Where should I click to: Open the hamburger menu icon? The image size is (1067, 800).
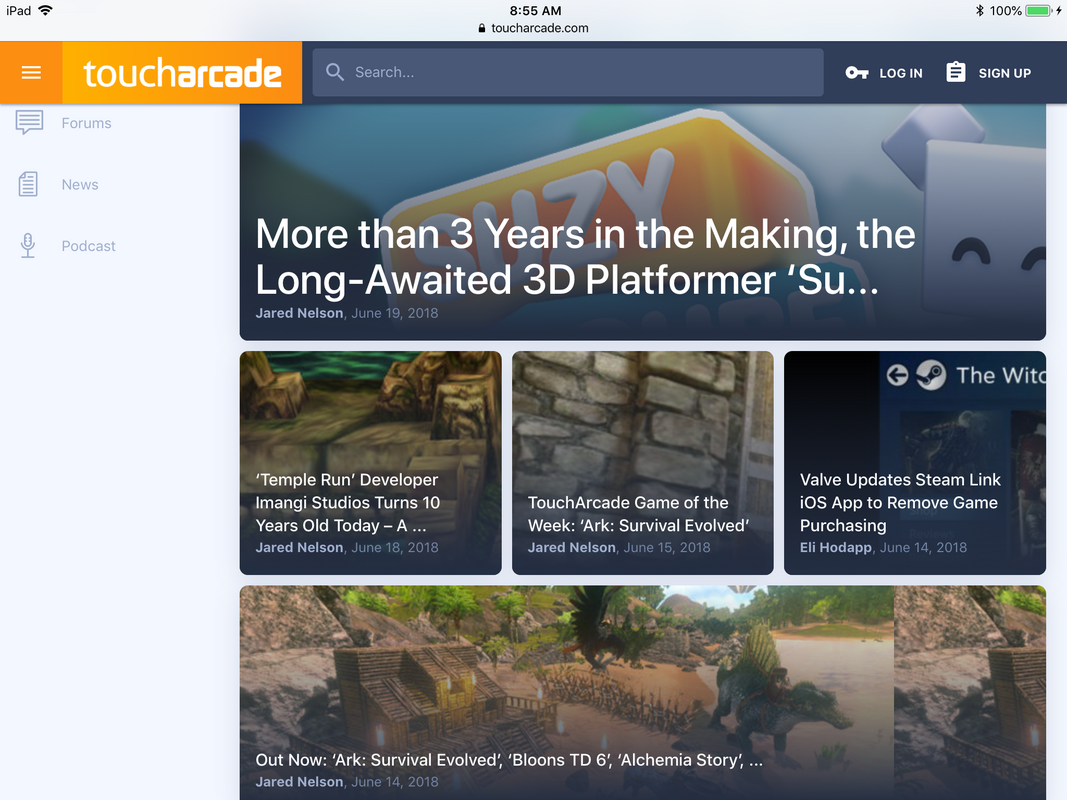coord(31,72)
